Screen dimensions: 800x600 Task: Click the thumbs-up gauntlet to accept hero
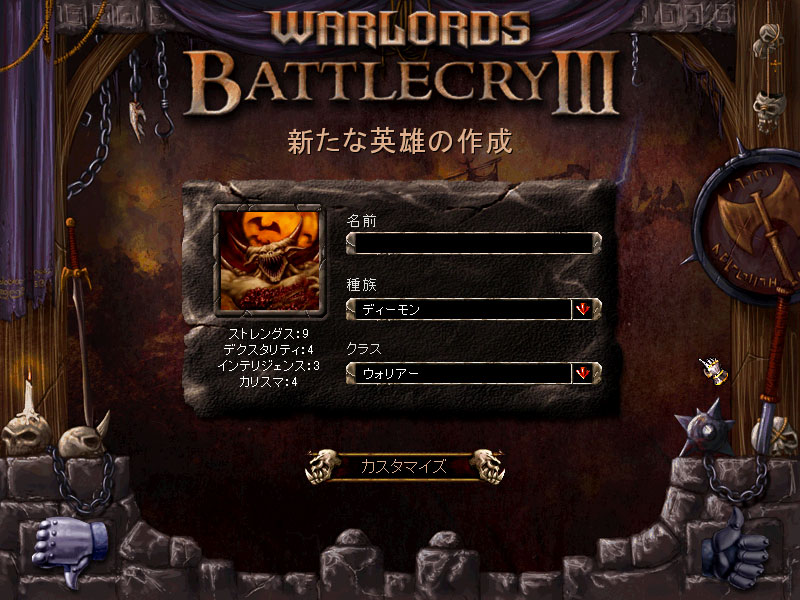point(735,550)
